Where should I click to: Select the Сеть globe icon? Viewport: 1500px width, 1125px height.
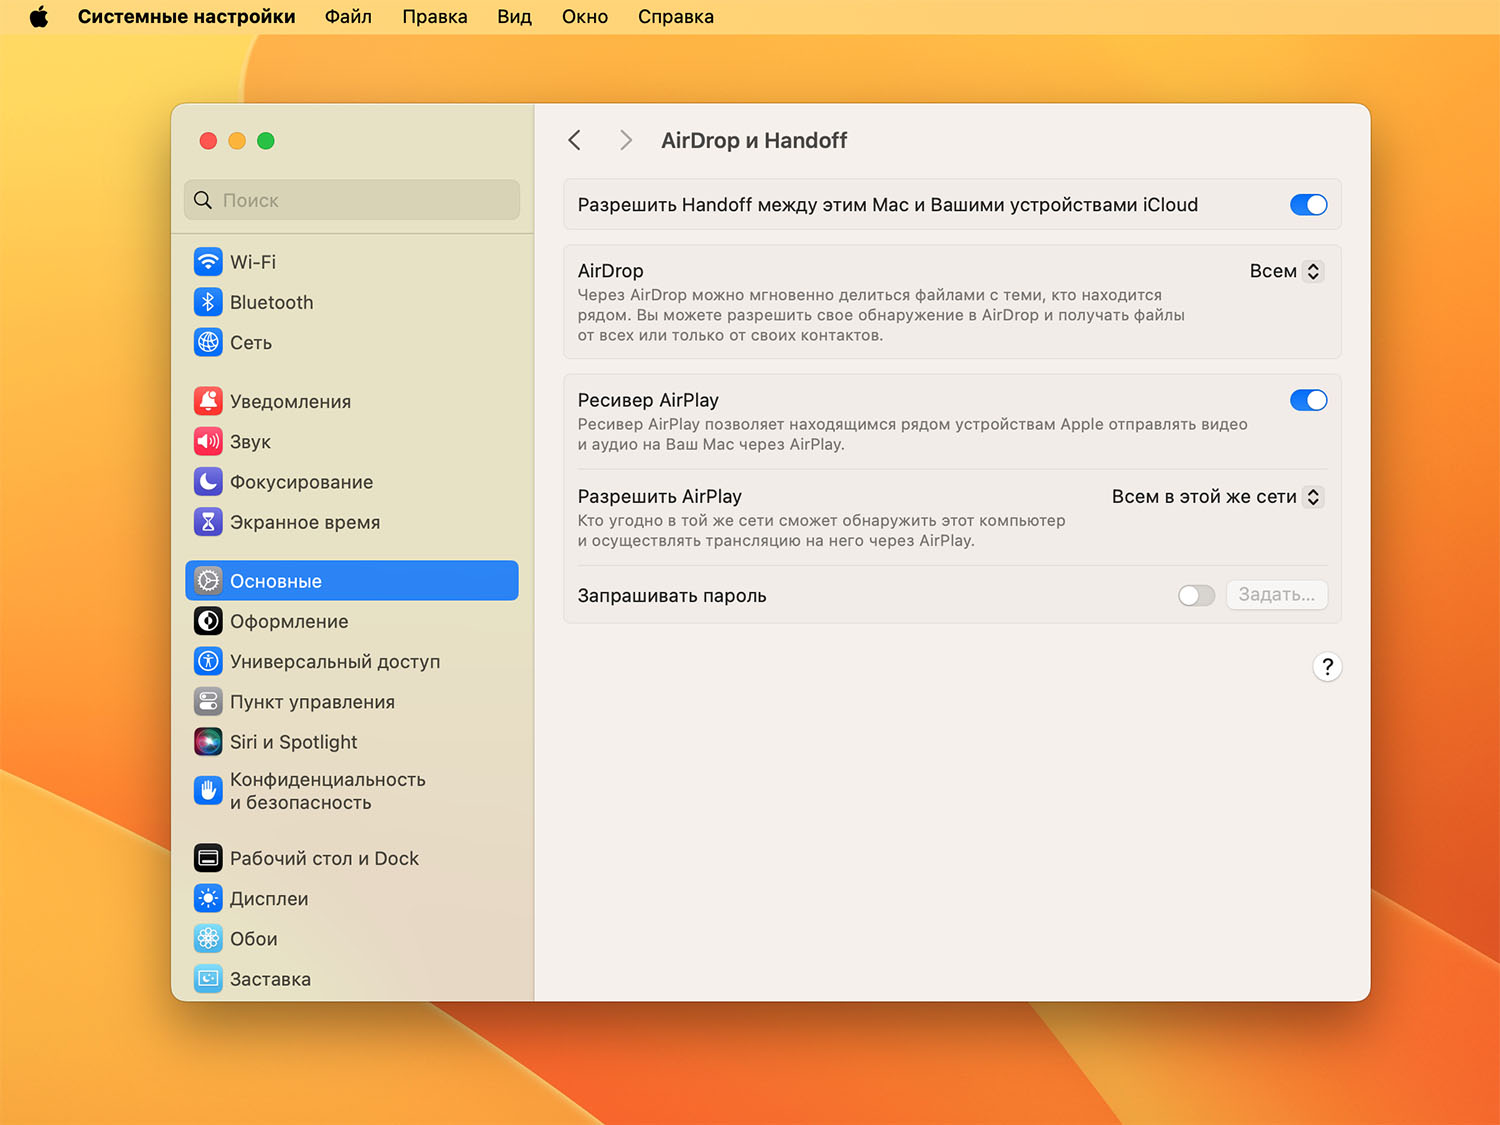tap(208, 342)
